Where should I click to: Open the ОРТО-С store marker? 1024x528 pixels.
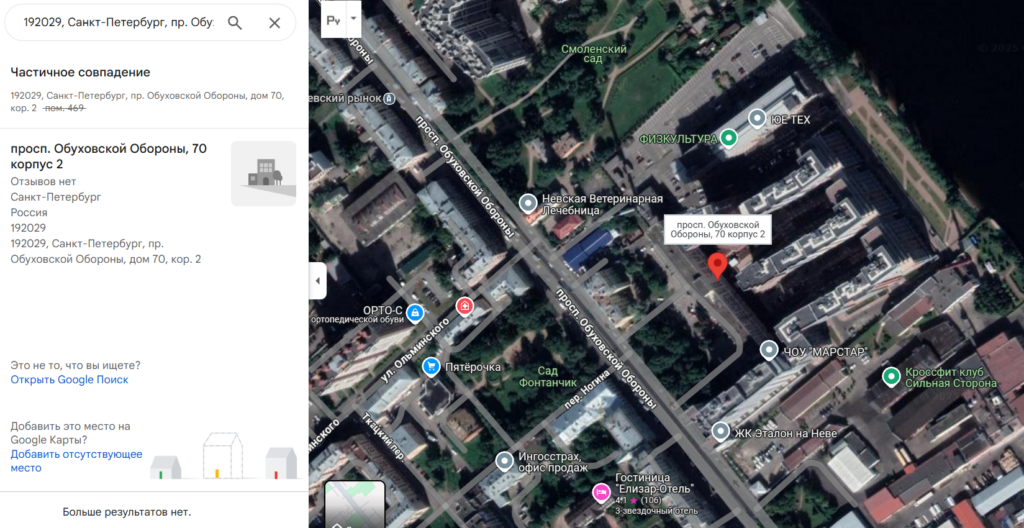415,313
